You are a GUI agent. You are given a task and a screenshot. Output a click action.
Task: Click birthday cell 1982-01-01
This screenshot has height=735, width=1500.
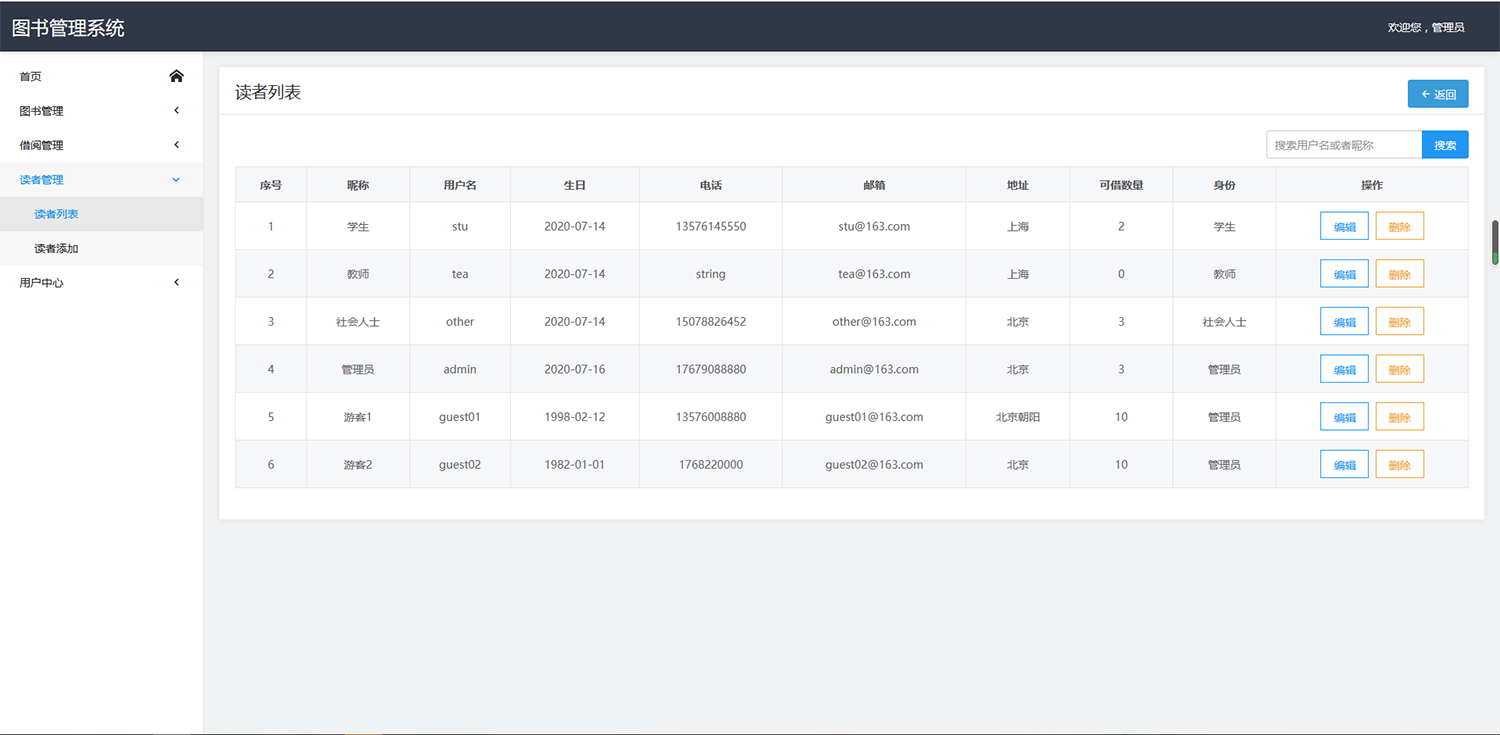(x=575, y=465)
